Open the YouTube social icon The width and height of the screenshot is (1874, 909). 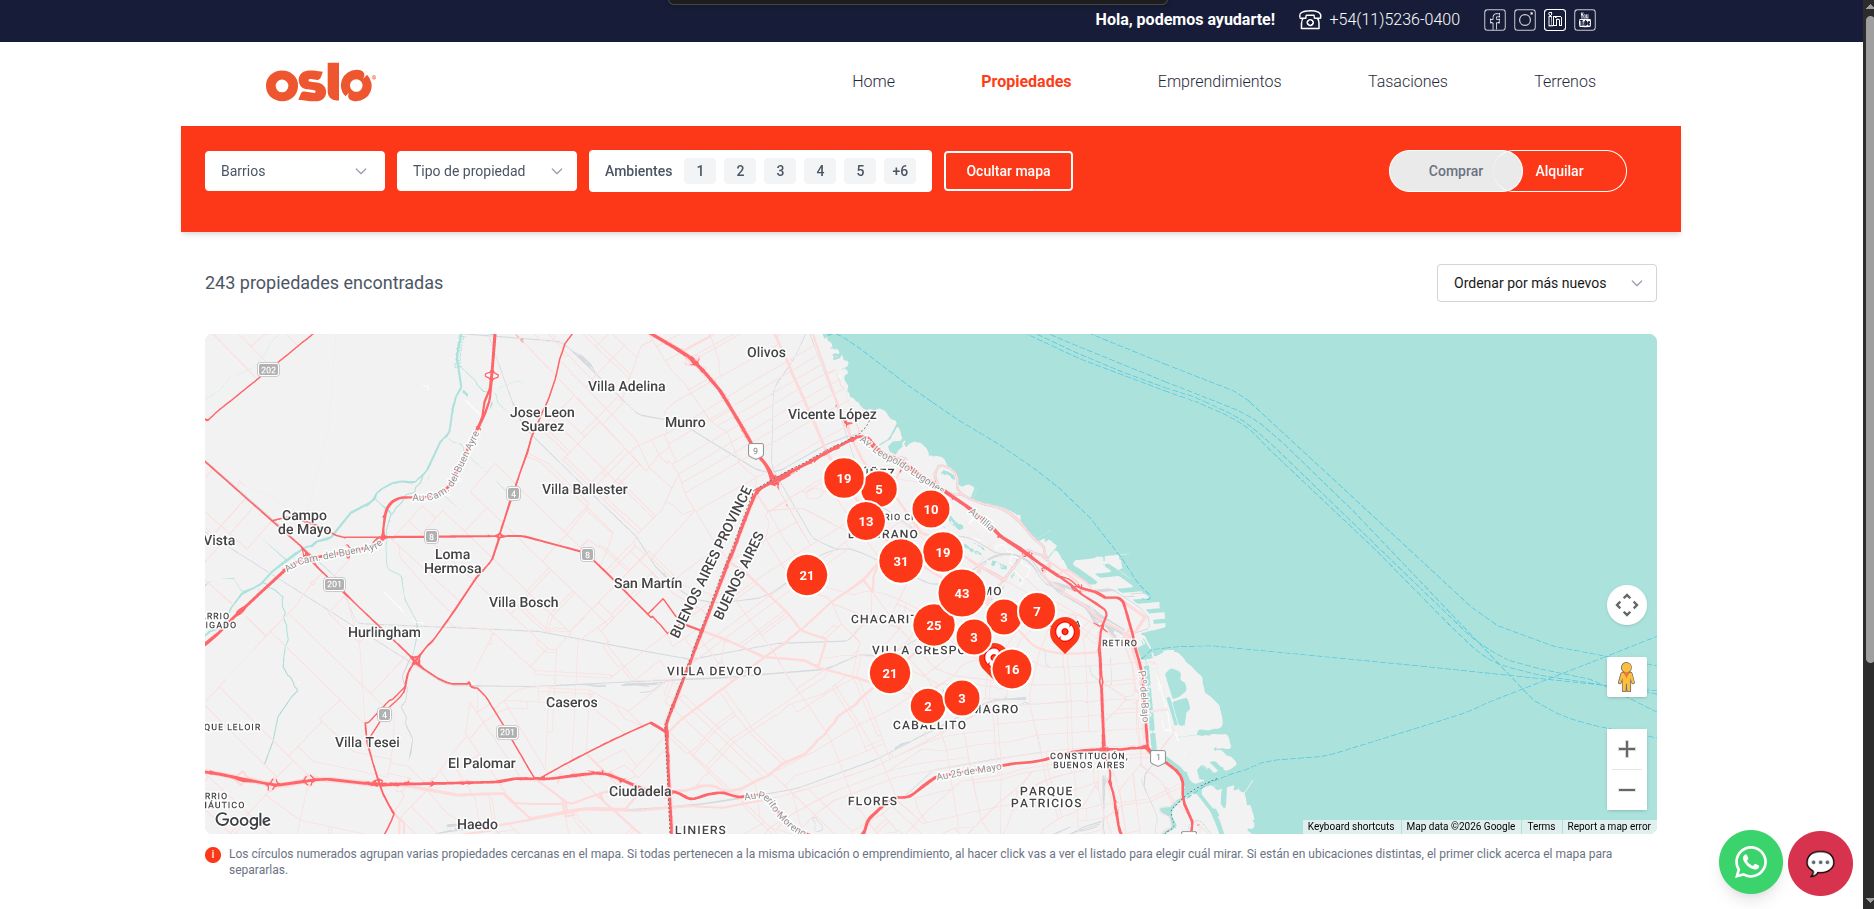point(1585,20)
